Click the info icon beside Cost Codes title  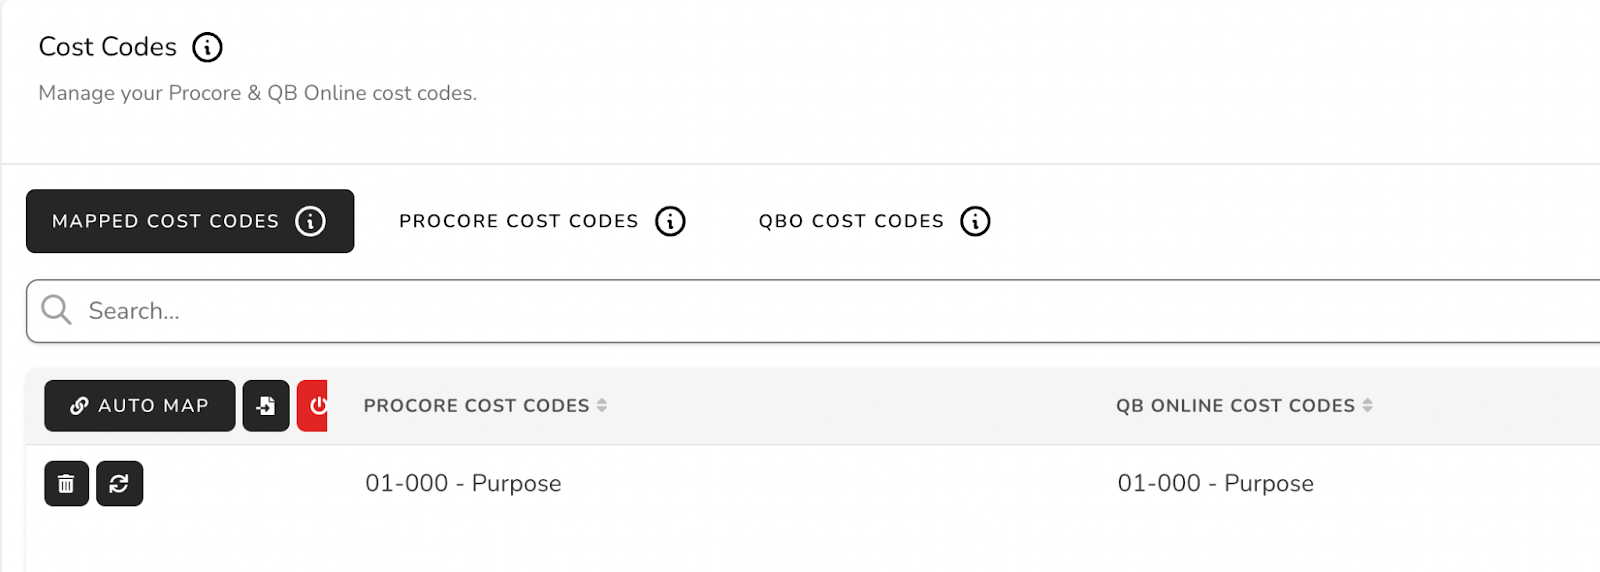click(207, 47)
